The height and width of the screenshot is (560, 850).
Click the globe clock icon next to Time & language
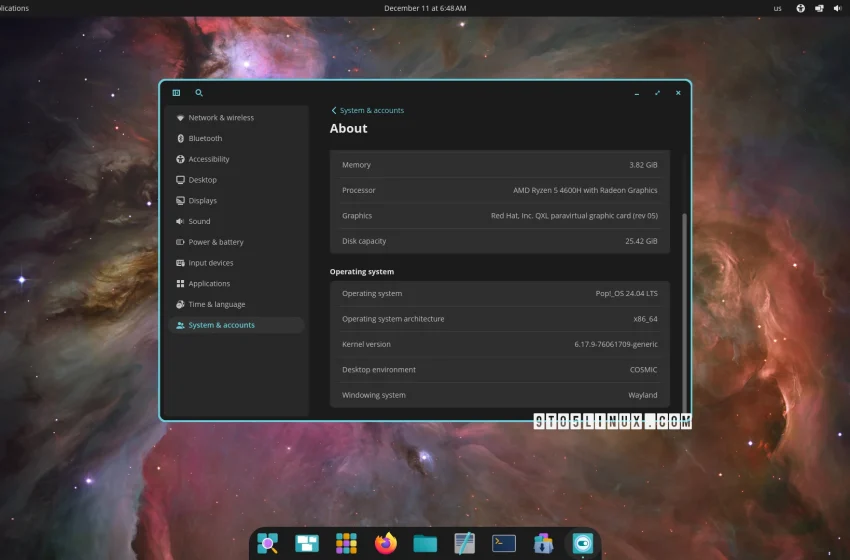180,304
